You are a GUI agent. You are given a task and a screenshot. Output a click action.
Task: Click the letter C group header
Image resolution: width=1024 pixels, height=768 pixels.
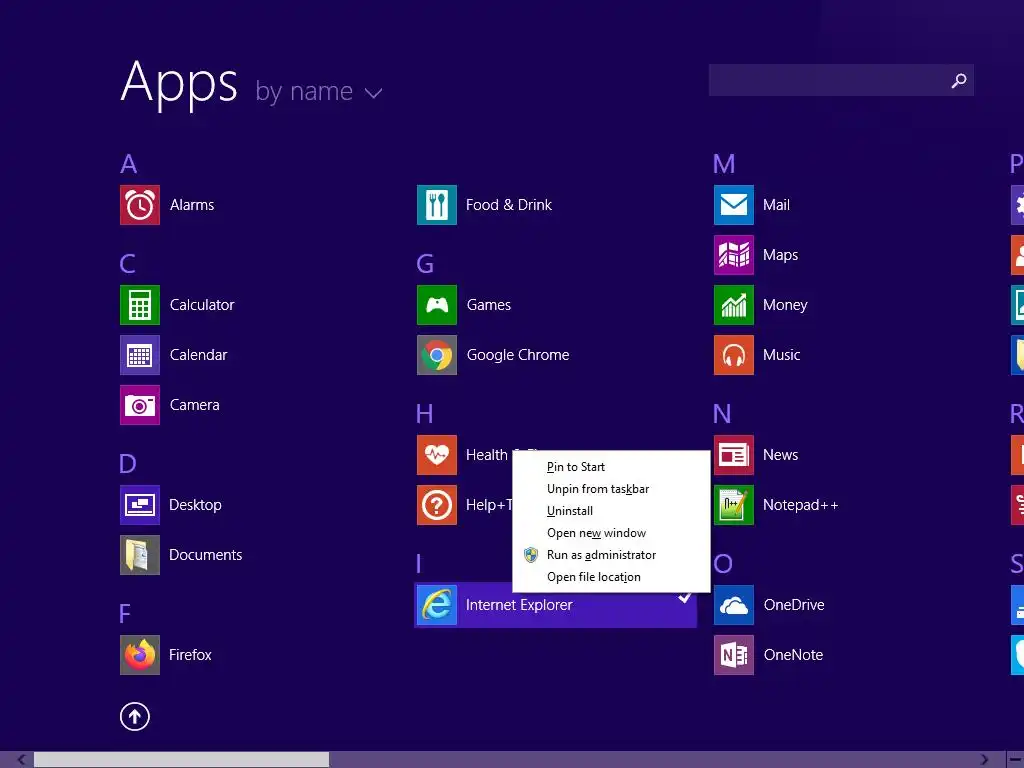tap(128, 264)
